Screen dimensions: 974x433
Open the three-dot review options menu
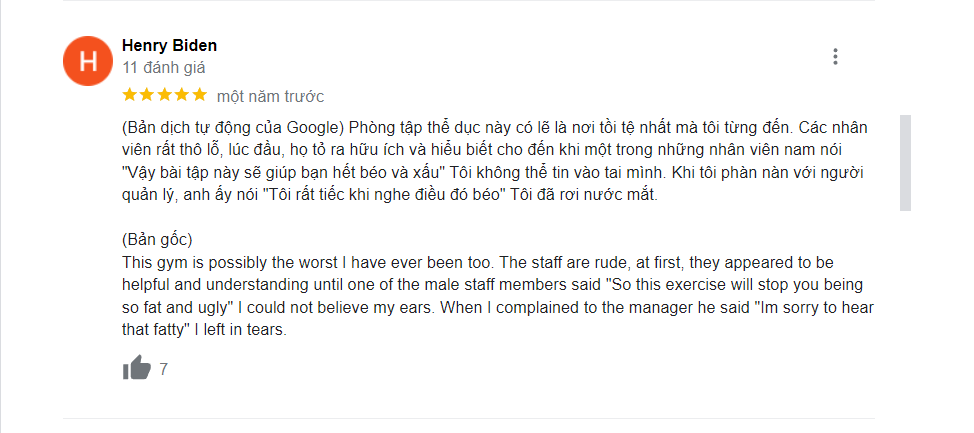tap(835, 57)
